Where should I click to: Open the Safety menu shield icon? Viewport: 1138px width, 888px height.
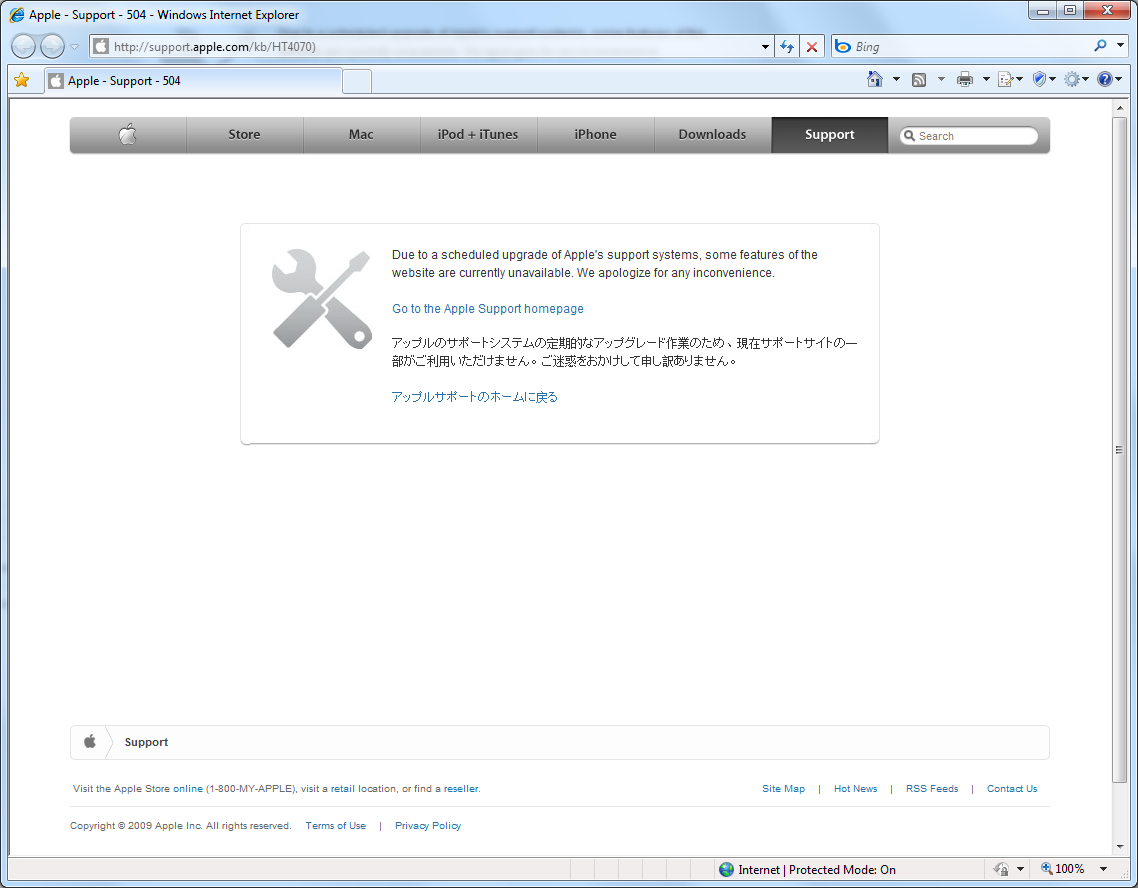click(x=1044, y=79)
